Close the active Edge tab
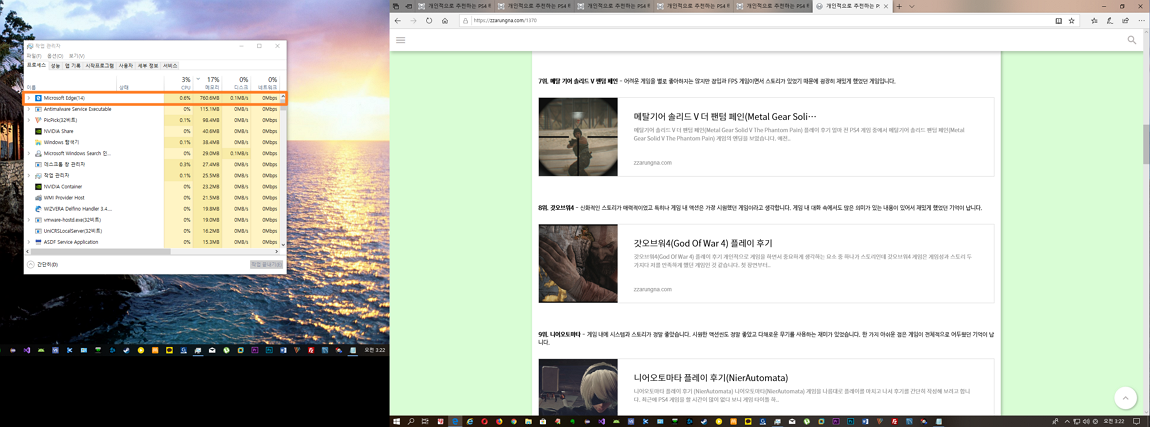Image resolution: width=1150 pixels, height=427 pixels. click(887, 6)
